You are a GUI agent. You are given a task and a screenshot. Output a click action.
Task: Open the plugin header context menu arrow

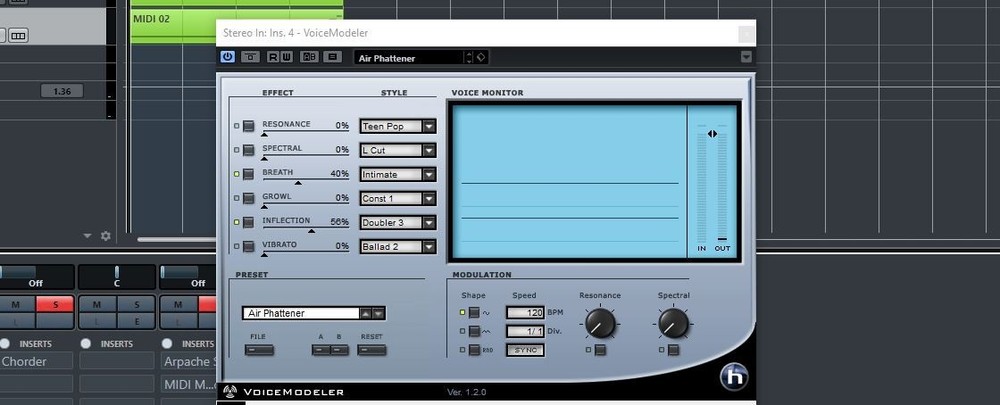tap(746, 57)
